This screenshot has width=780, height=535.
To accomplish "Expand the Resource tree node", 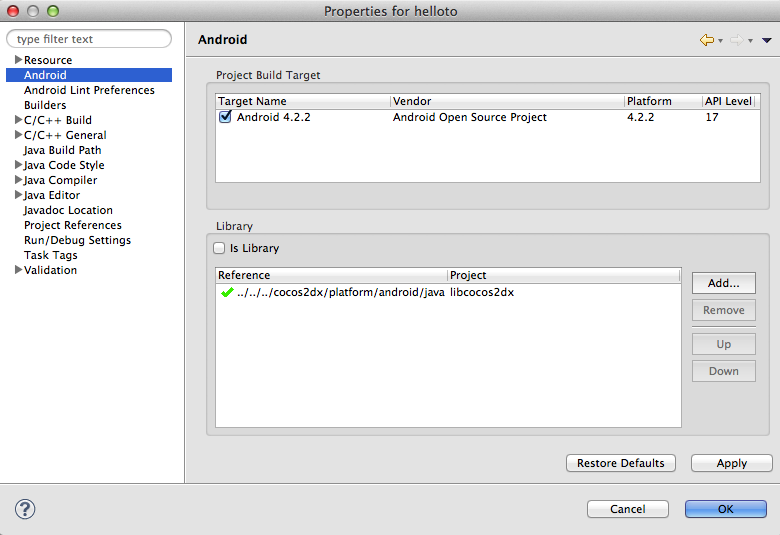I will [x=18, y=60].
